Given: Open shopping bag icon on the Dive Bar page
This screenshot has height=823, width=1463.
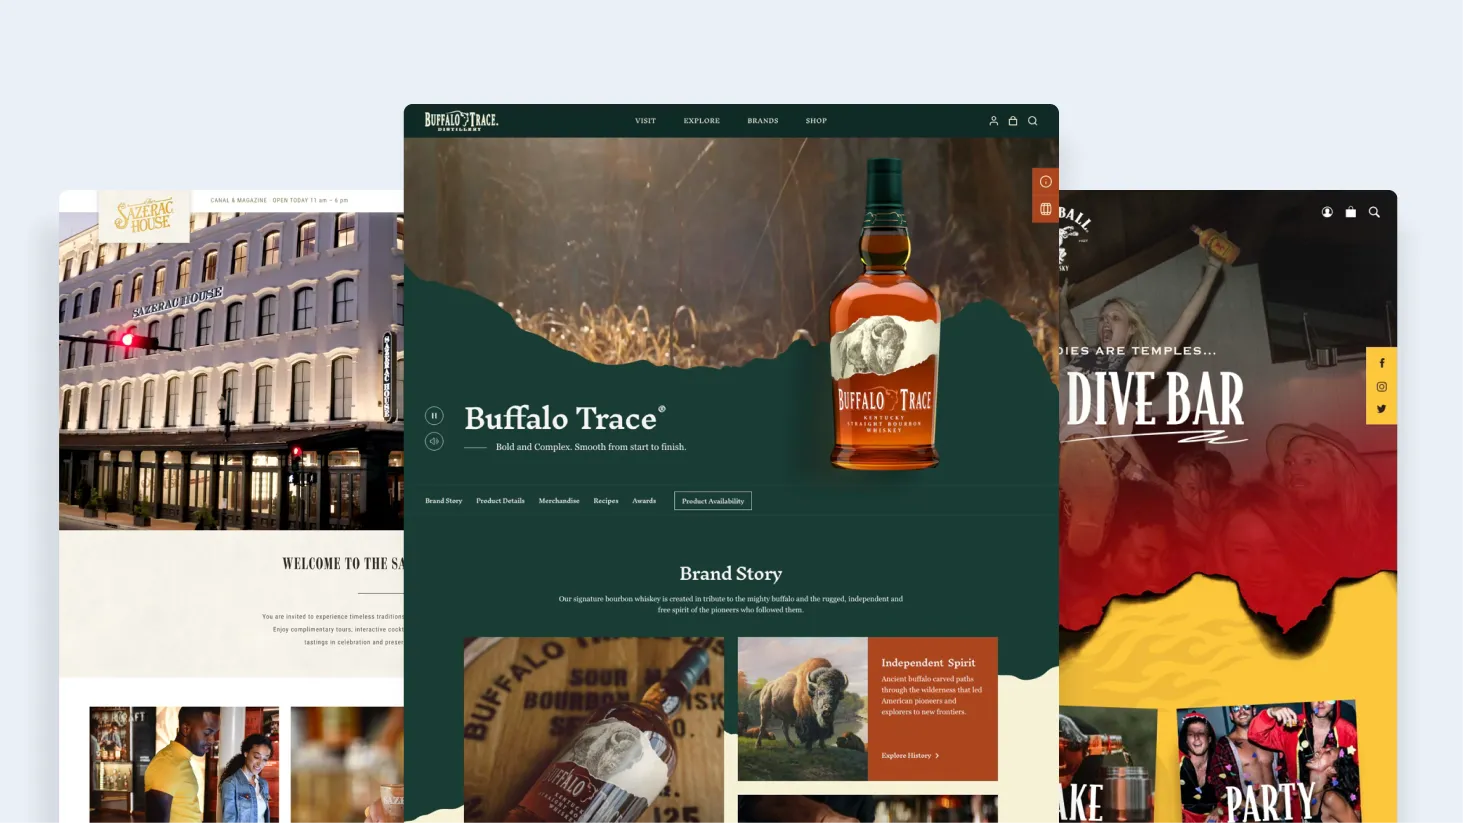Looking at the screenshot, I should click(x=1351, y=212).
